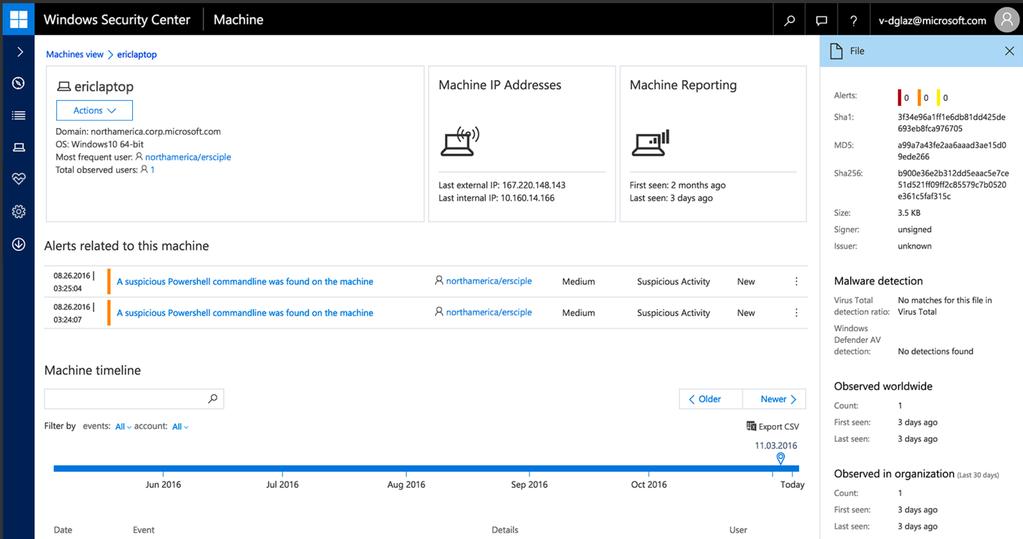Open the service health heart icon
1023x539 pixels.
tap(19, 179)
